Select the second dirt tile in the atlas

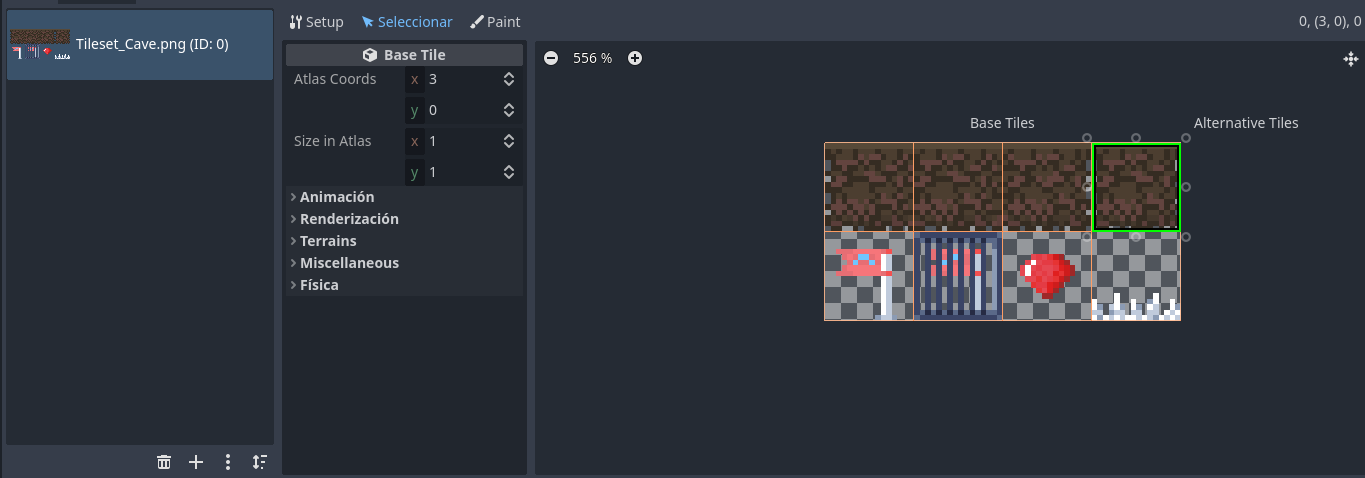(x=958, y=187)
